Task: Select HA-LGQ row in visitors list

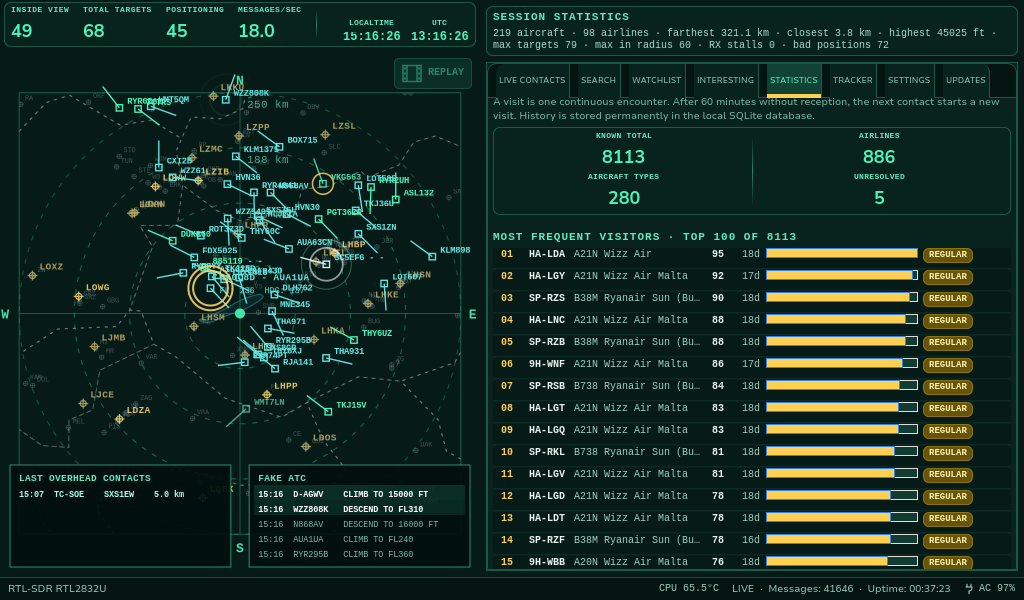Action: pos(751,430)
